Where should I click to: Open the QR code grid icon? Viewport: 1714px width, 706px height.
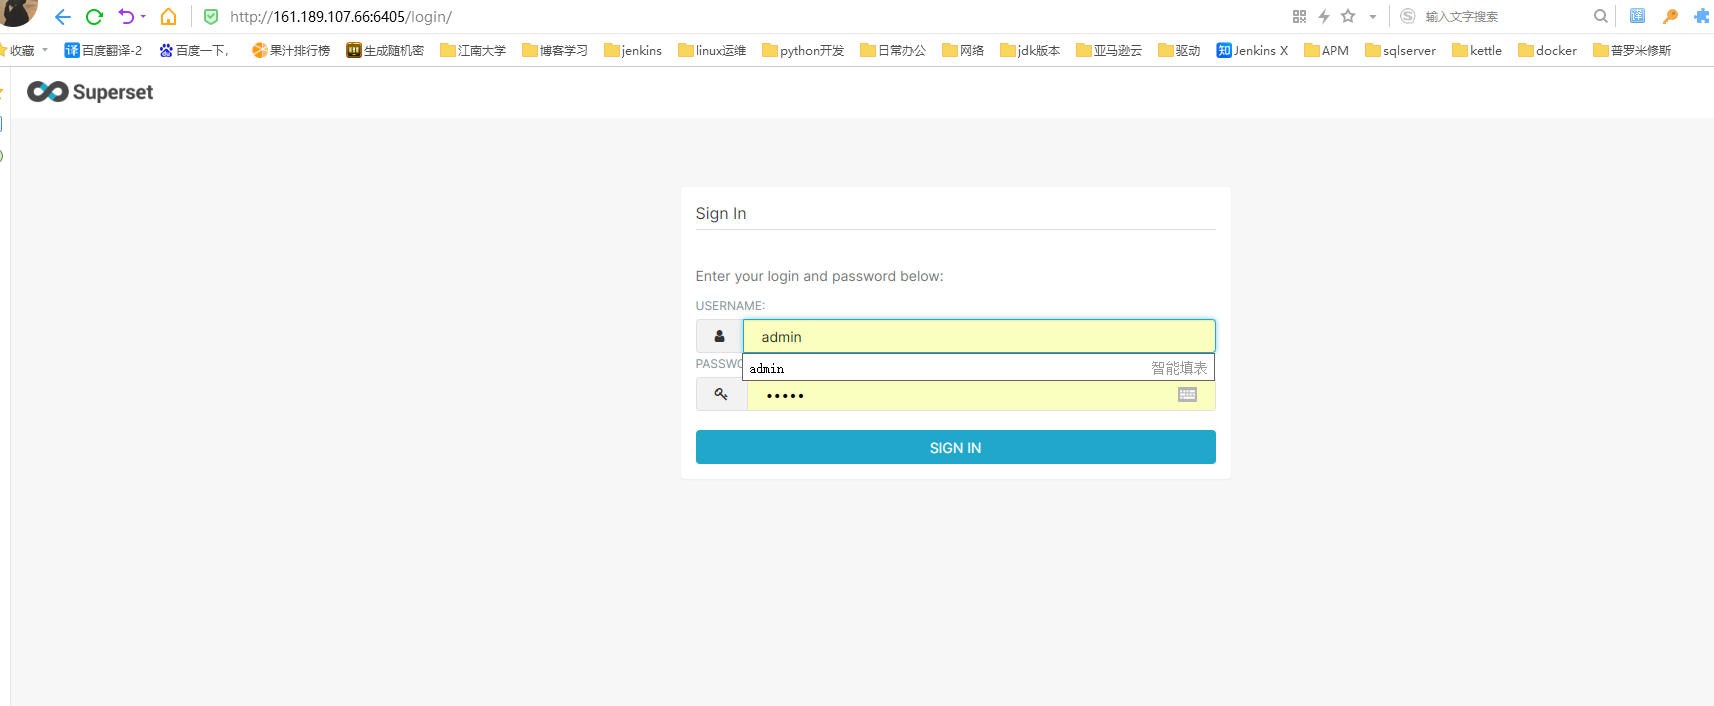pos(1299,16)
